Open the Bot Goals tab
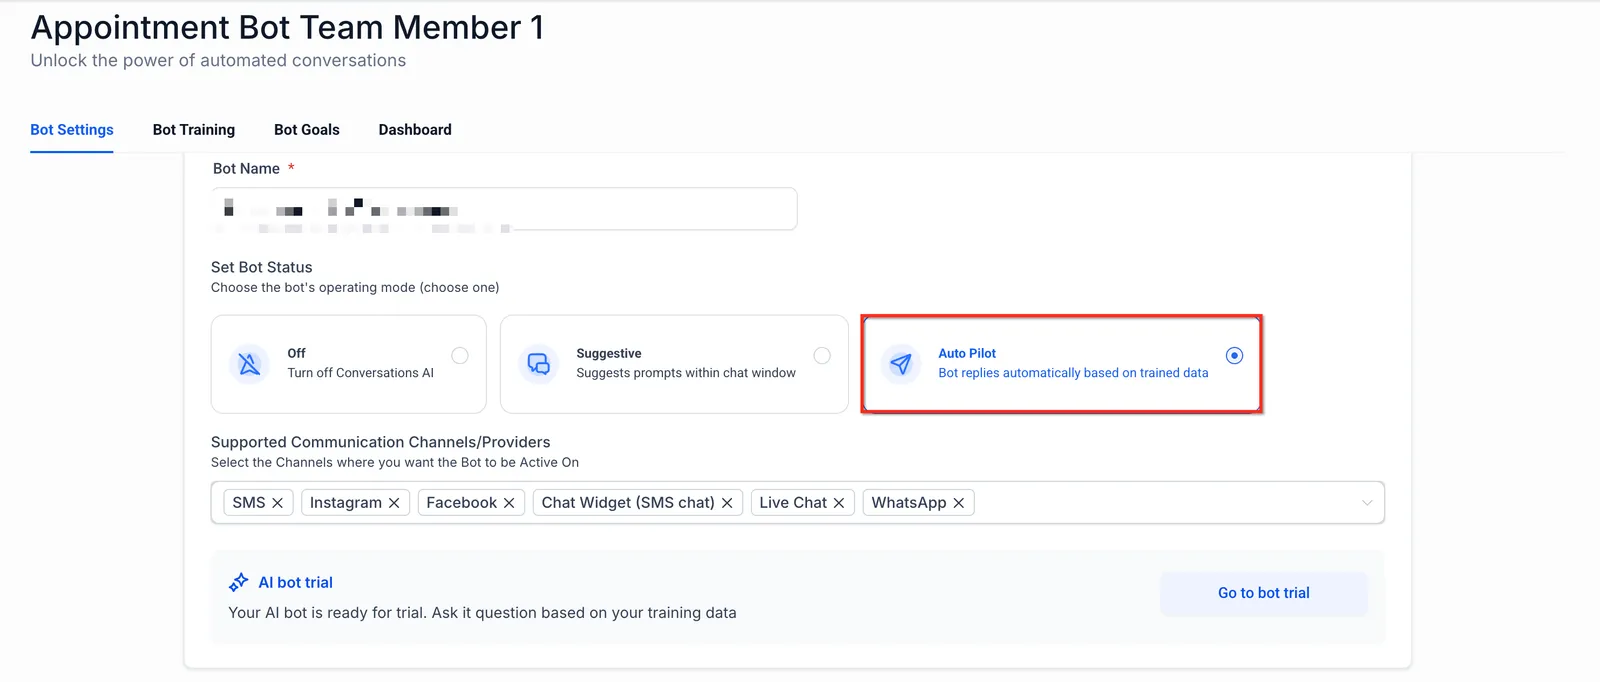Image resolution: width=1600 pixels, height=682 pixels. 307,130
